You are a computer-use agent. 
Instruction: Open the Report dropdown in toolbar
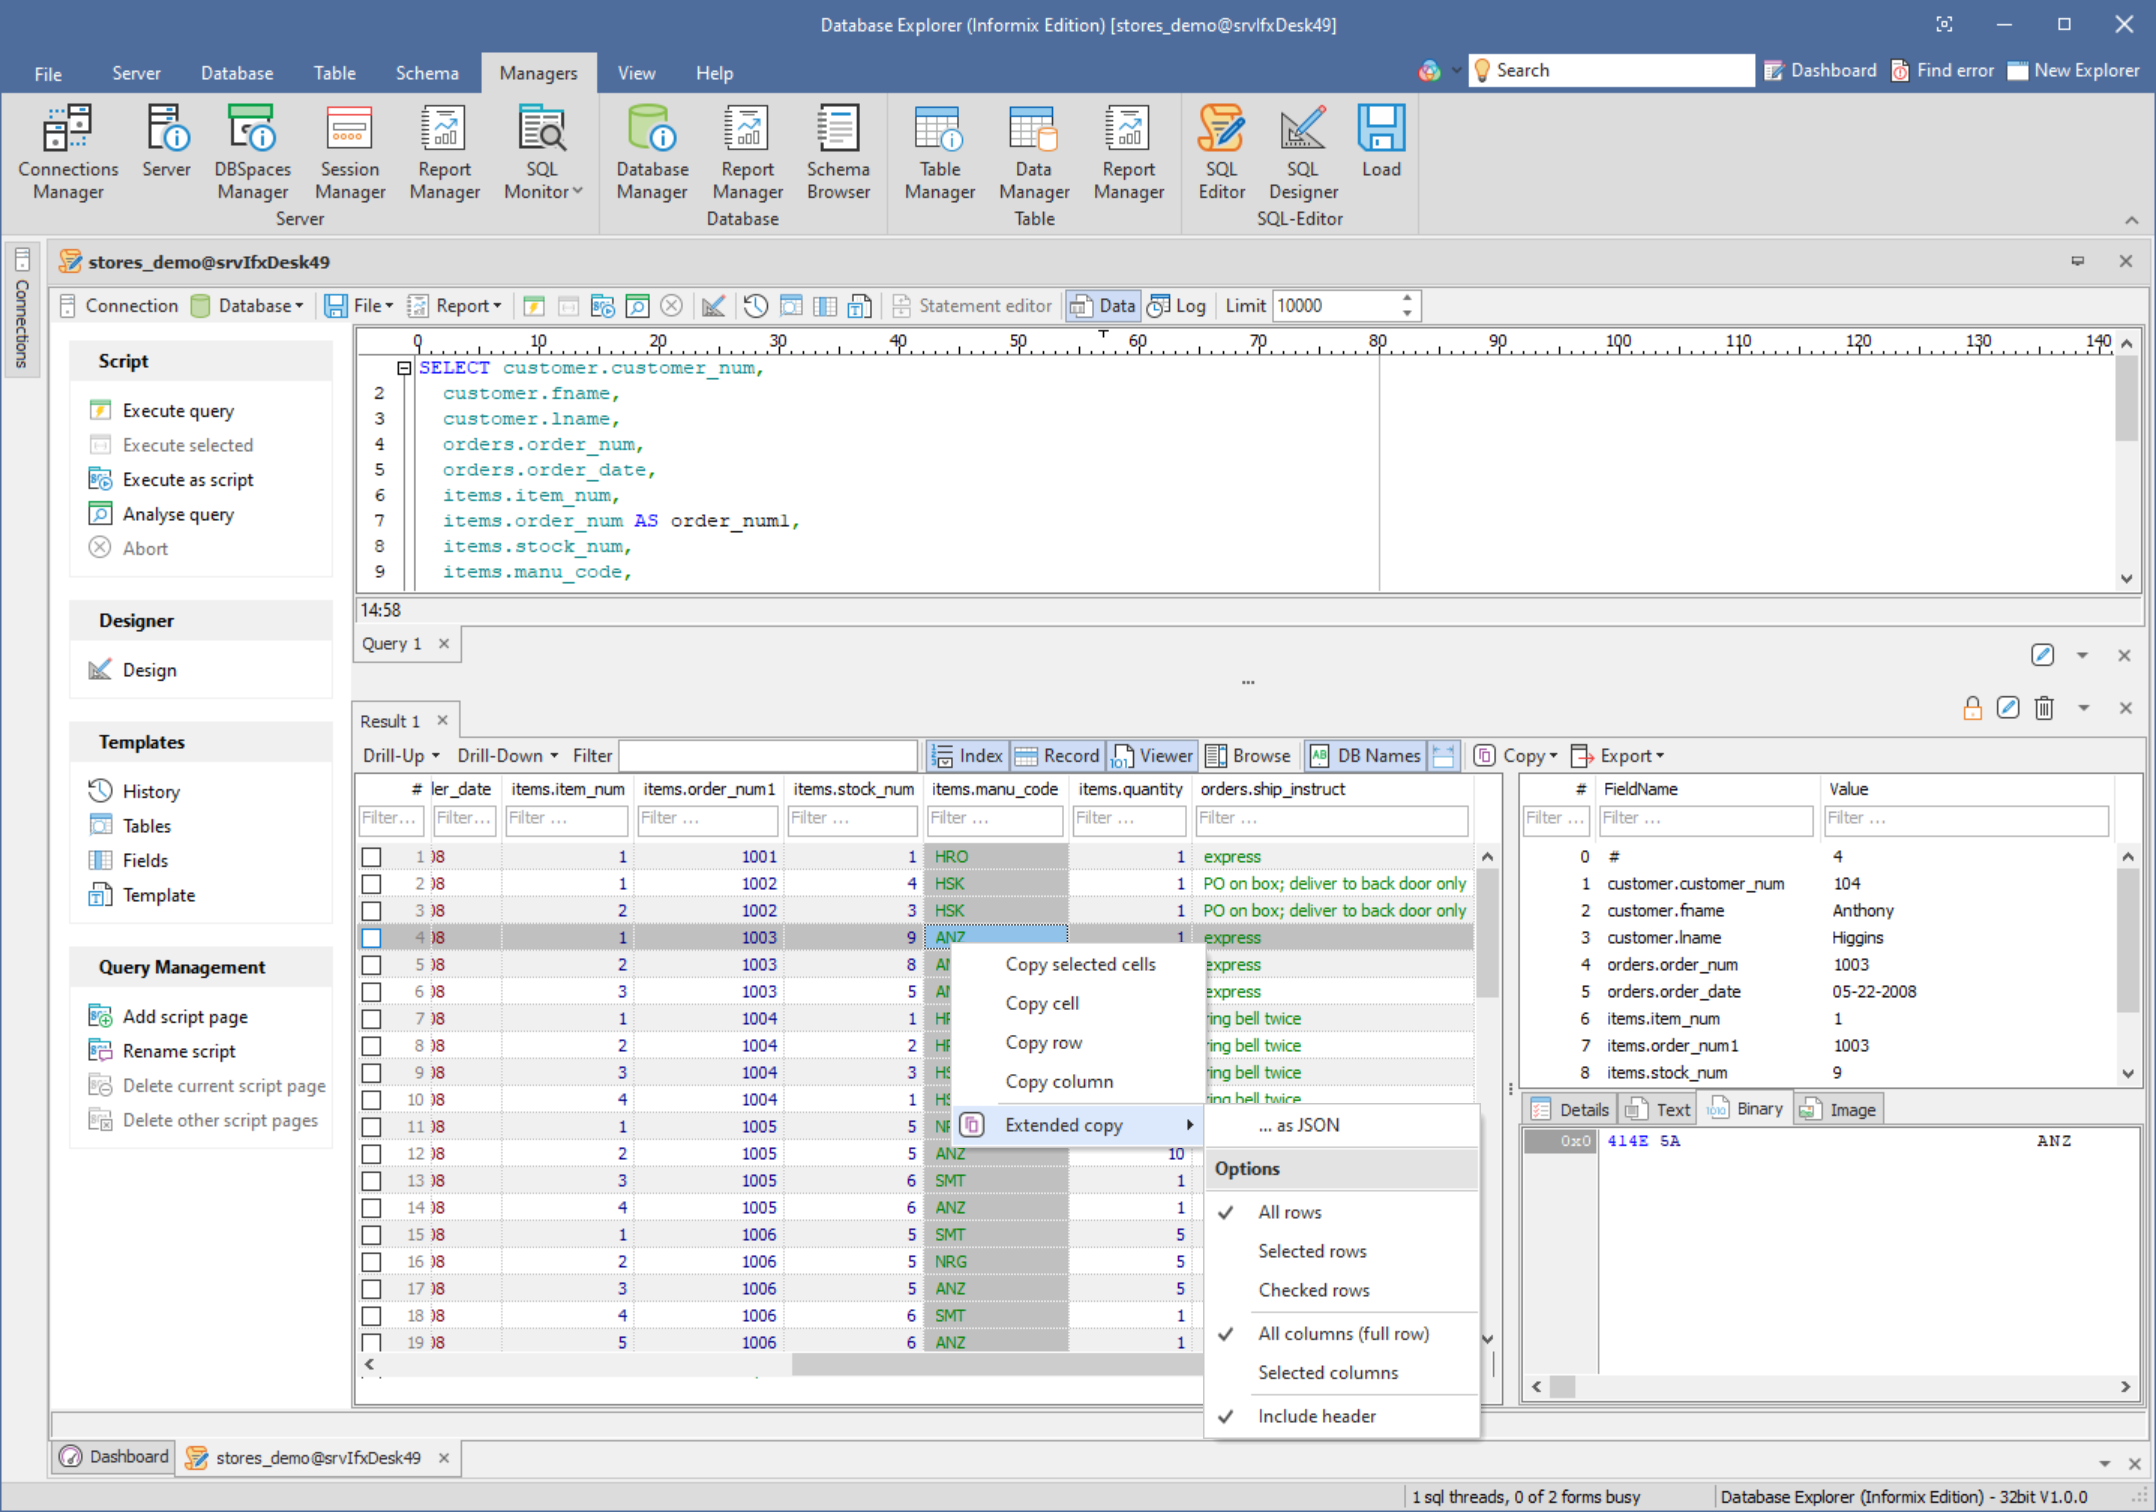pos(455,306)
